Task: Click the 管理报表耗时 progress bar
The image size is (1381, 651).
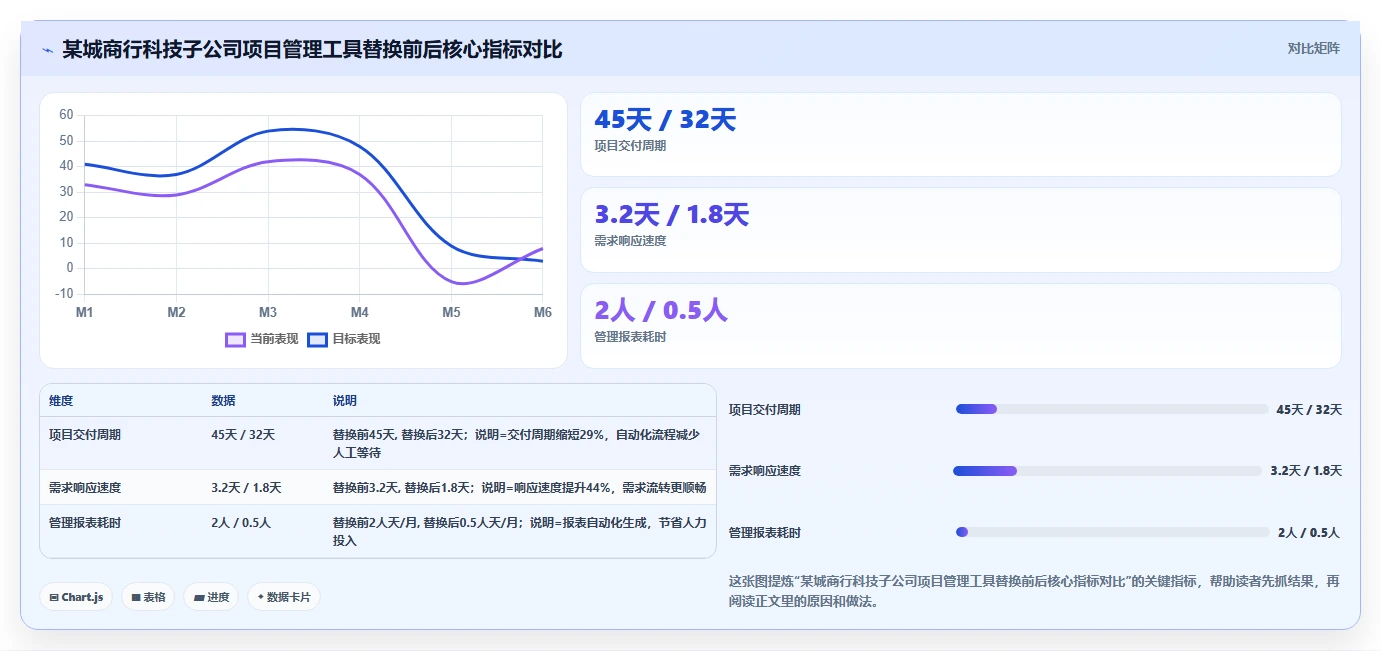Action: [1112, 532]
